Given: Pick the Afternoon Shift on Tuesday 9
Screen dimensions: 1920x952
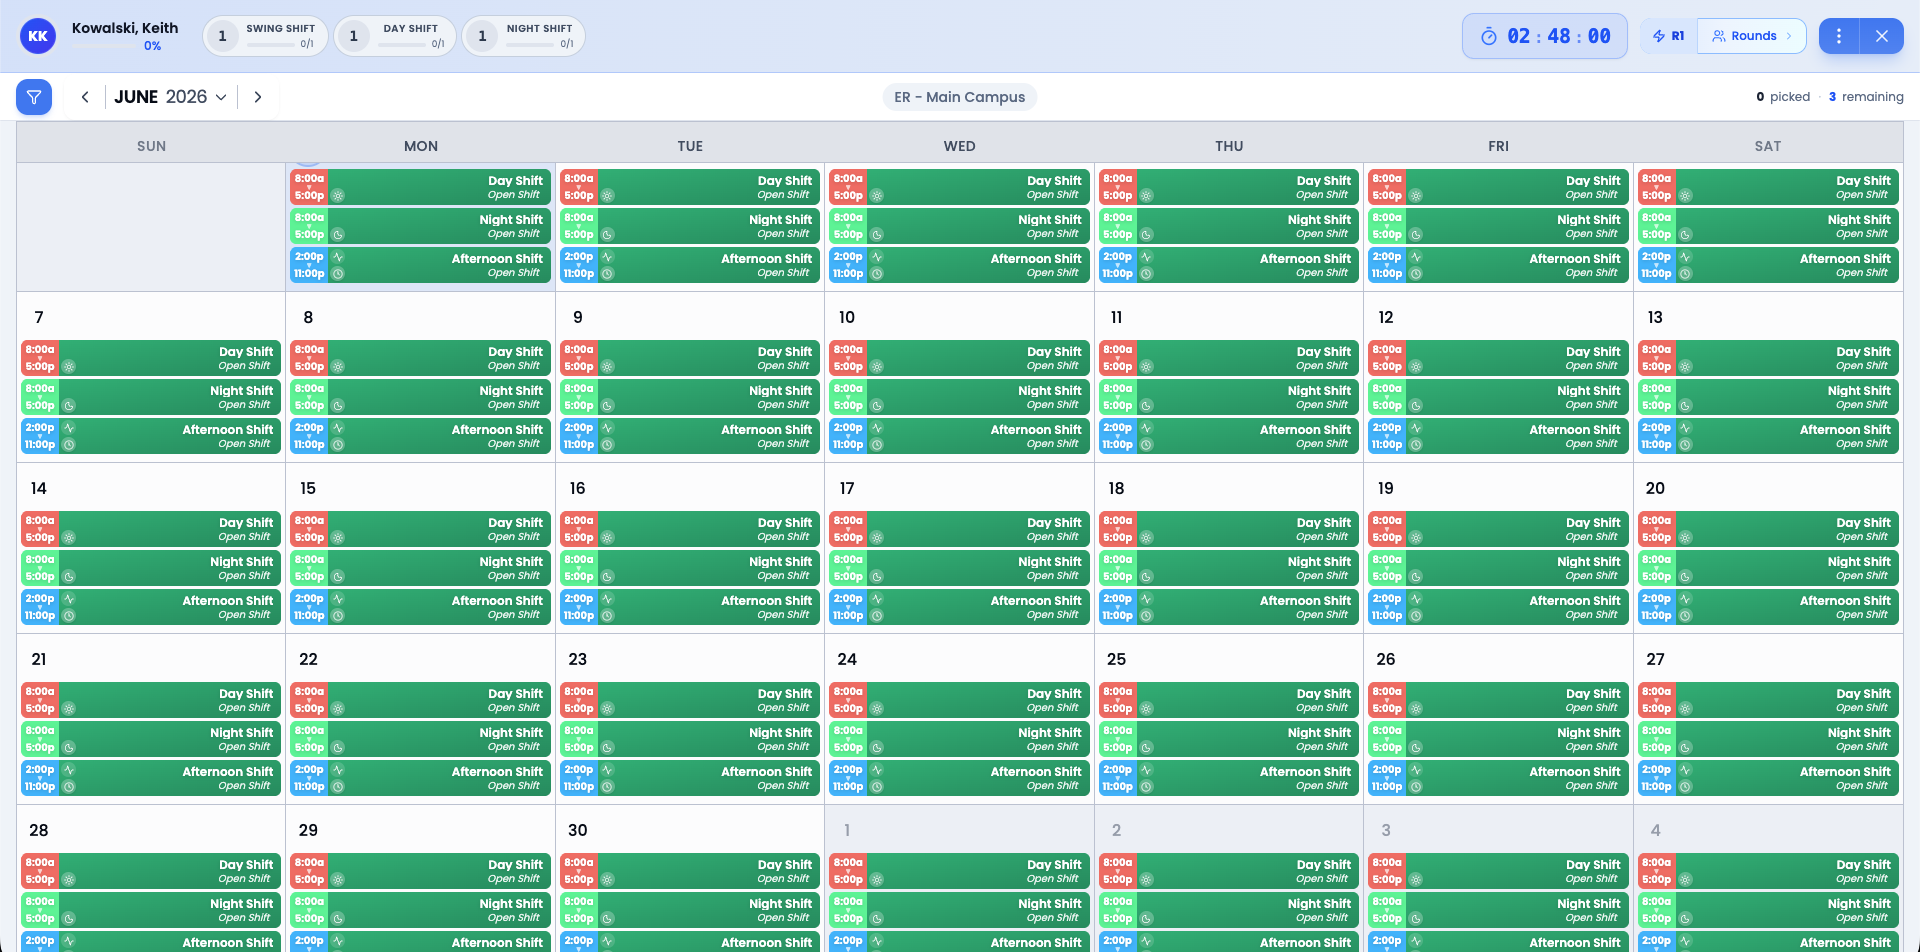Looking at the screenshot, I should point(690,436).
